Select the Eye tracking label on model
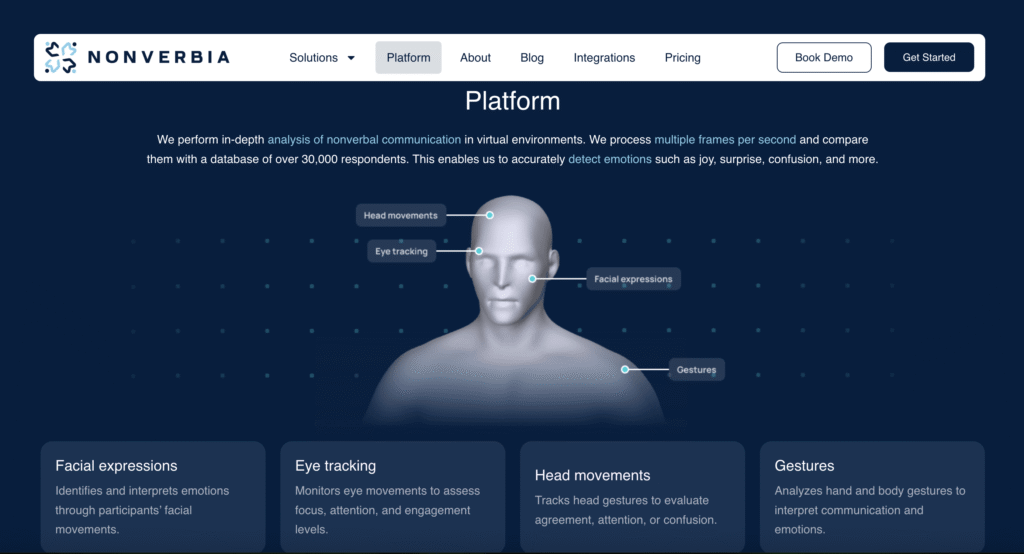The height and width of the screenshot is (554, 1024). [401, 251]
